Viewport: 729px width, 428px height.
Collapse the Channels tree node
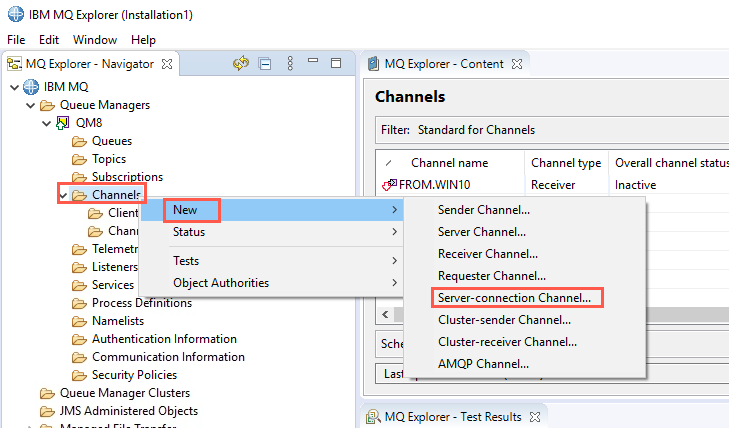pyautogui.click(x=64, y=195)
